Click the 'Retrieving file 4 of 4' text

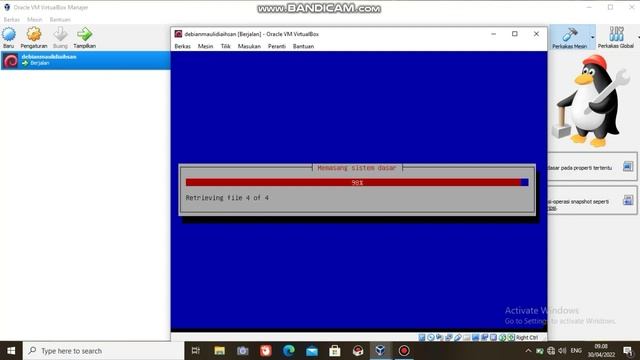pos(227,198)
